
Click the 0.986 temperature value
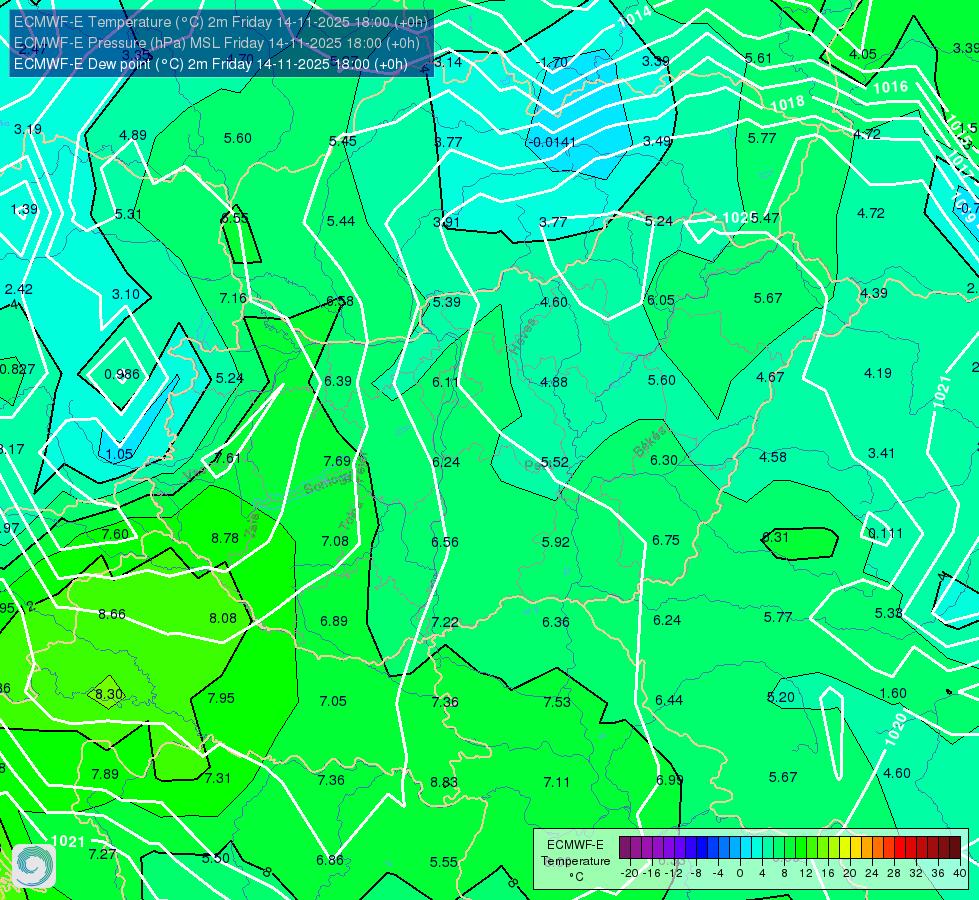[x=122, y=374]
